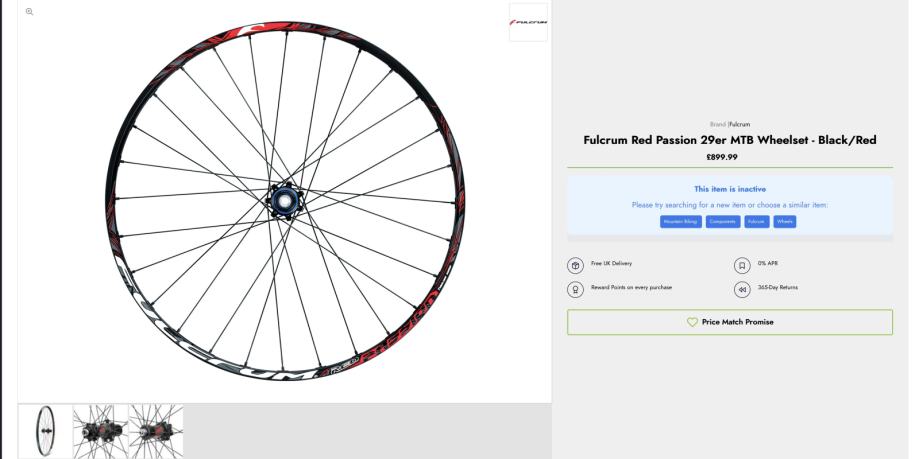Click the heart icon beside Price Match Promise
919x459 pixels.
(x=691, y=322)
